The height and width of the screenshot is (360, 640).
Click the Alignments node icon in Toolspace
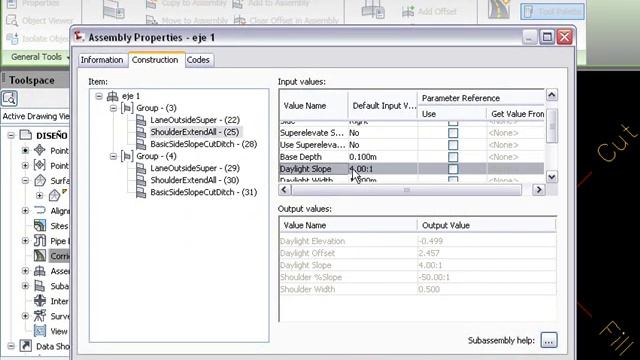40,211
